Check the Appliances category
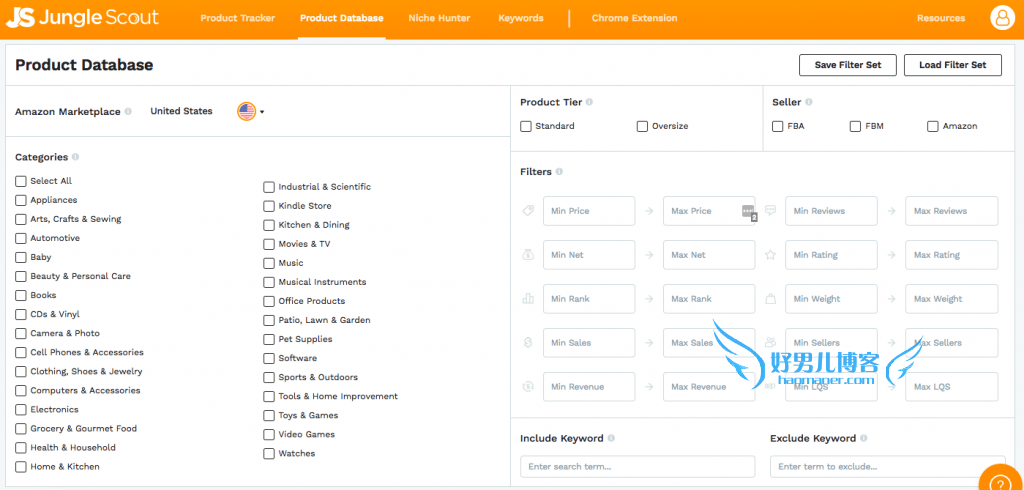Screen dimensions: 1024x490 click(x=21, y=200)
